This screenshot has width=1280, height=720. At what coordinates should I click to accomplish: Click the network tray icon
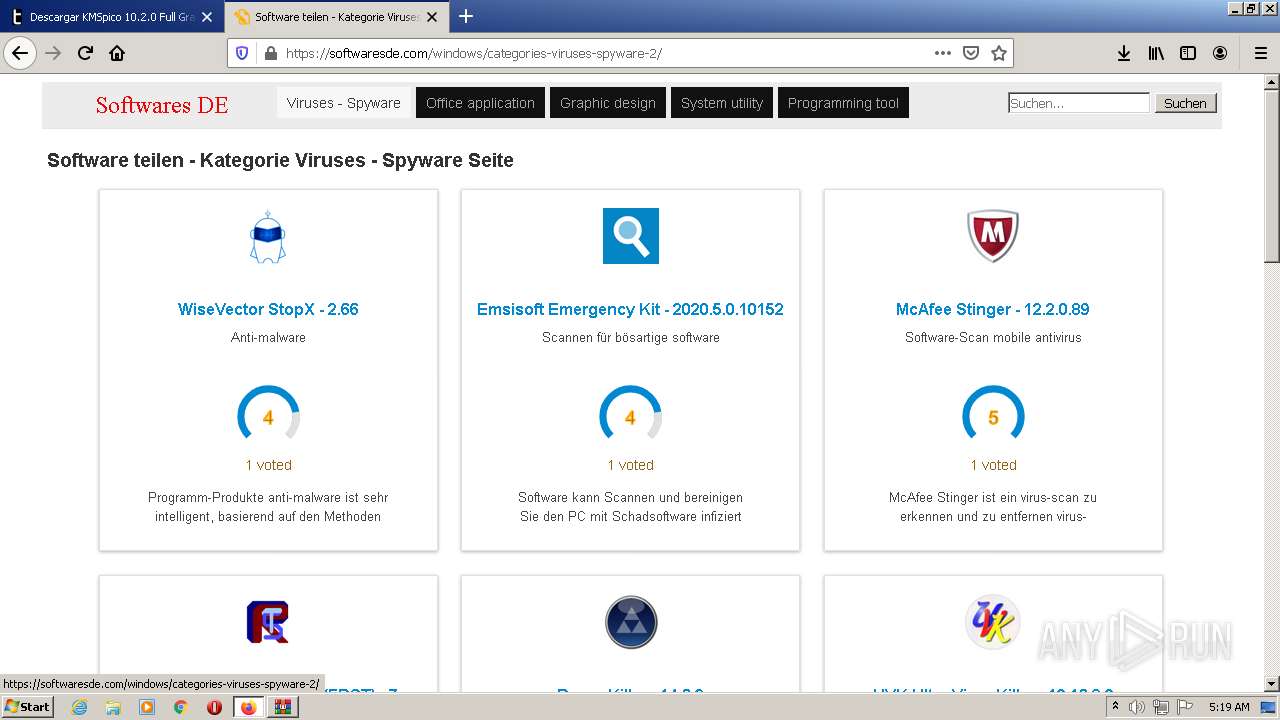[1161, 707]
